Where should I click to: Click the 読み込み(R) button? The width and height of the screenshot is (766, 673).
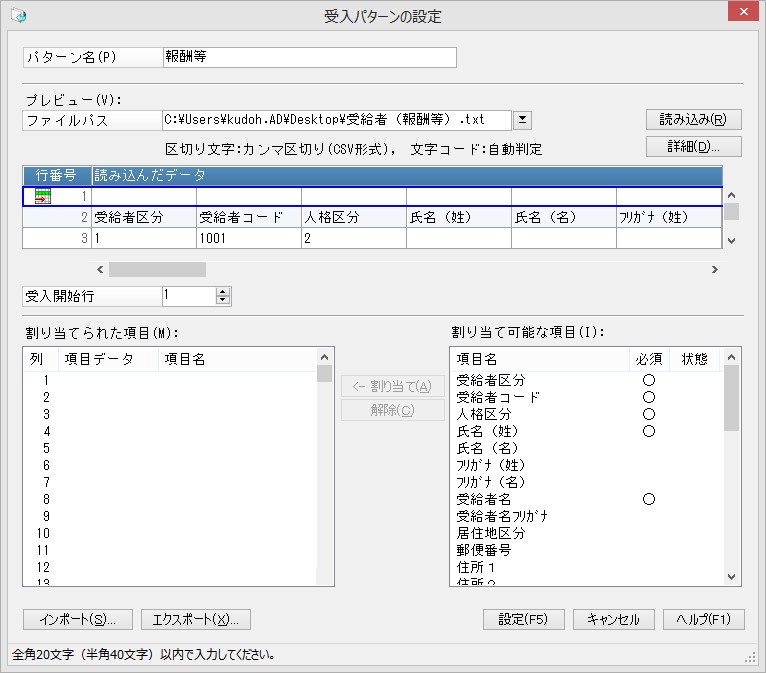(693, 120)
